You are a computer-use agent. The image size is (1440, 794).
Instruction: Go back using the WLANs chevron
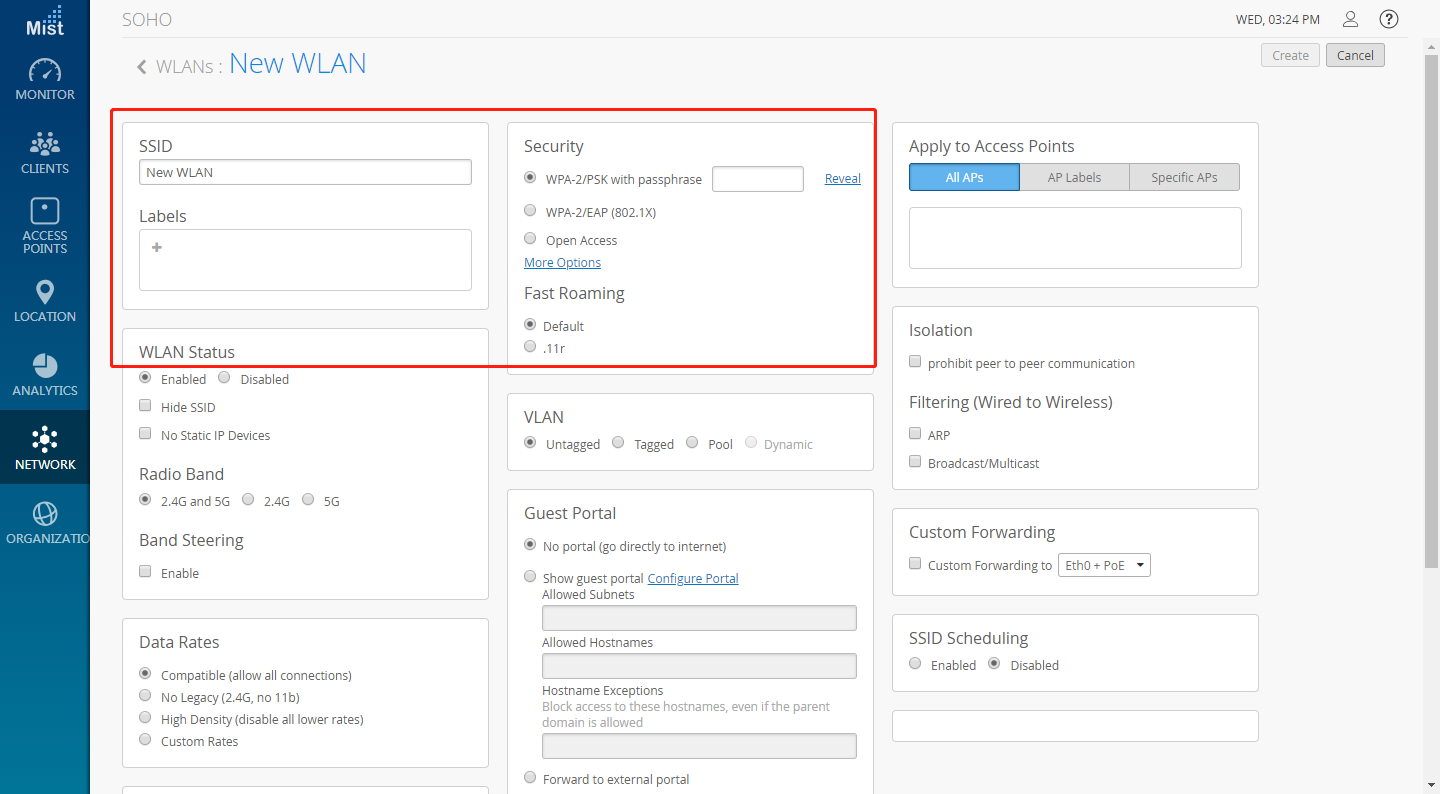142,67
